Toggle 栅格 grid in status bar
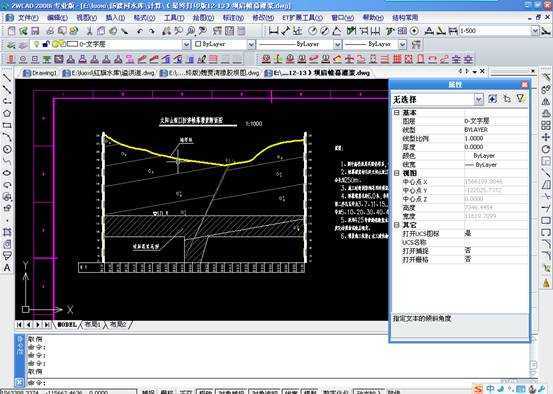Image resolution: width=553 pixels, height=394 pixels. tap(167, 392)
